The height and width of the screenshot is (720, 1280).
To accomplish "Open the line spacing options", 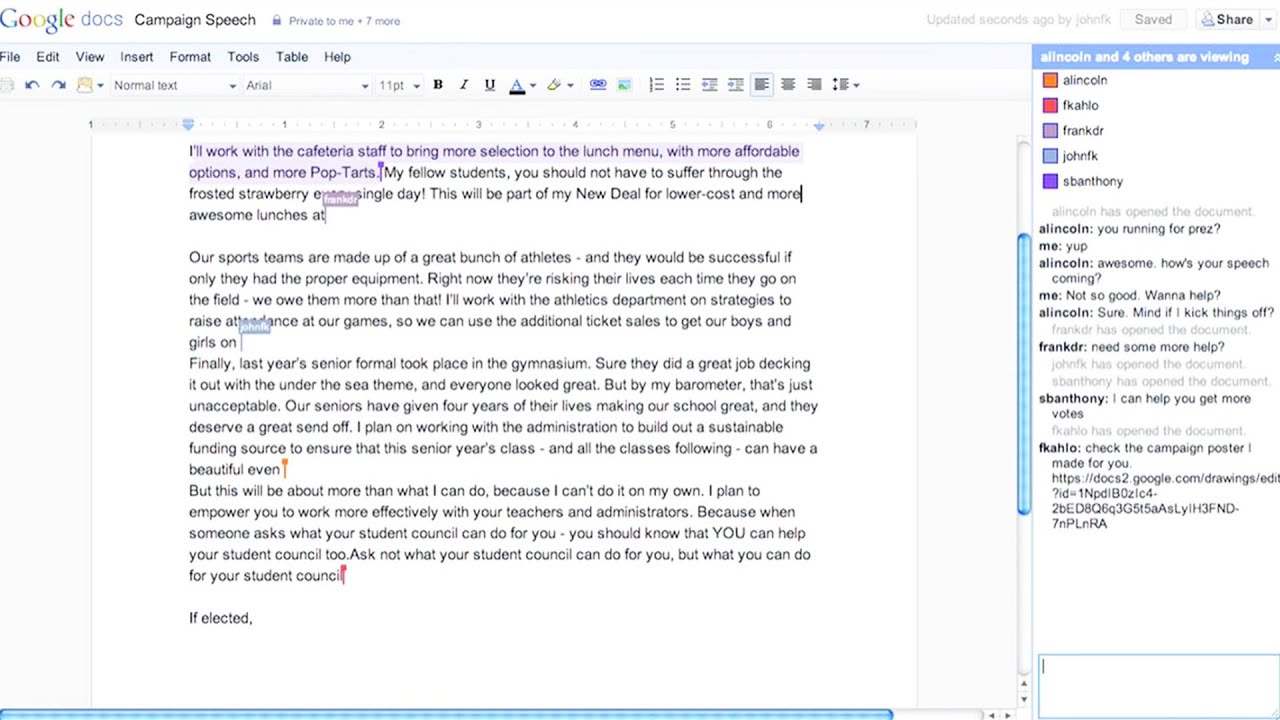I will coord(845,85).
